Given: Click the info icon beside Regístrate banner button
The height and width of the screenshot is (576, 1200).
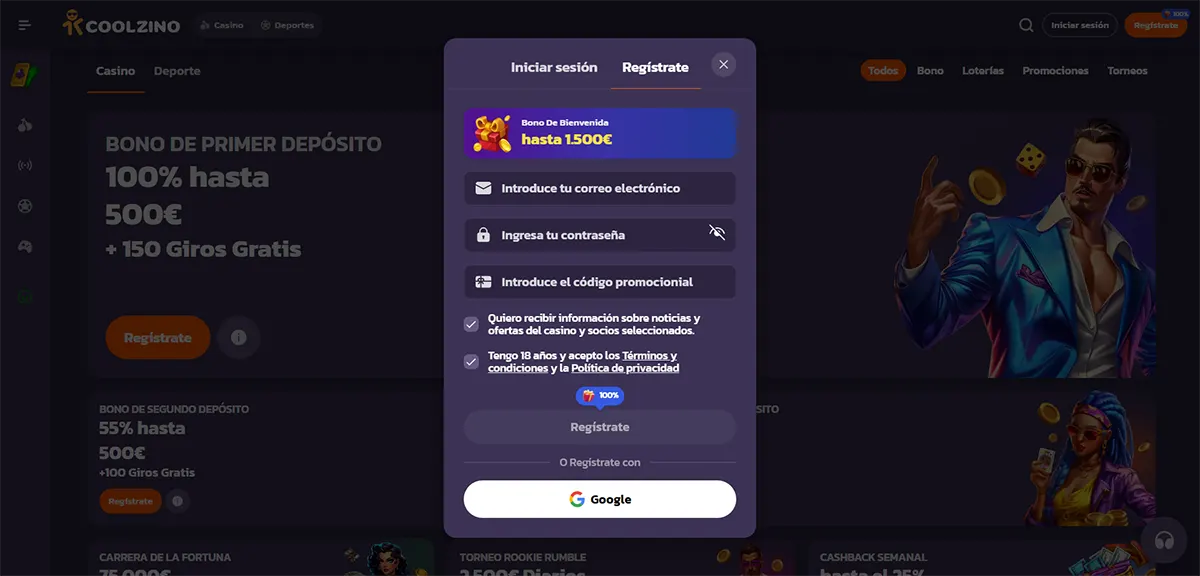Looking at the screenshot, I should point(238,338).
